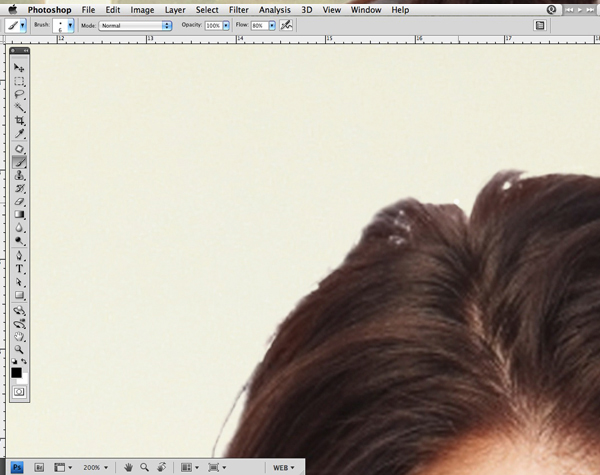Select the Rectangular Marquee tool
The image size is (600, 475).
point(19,81)
